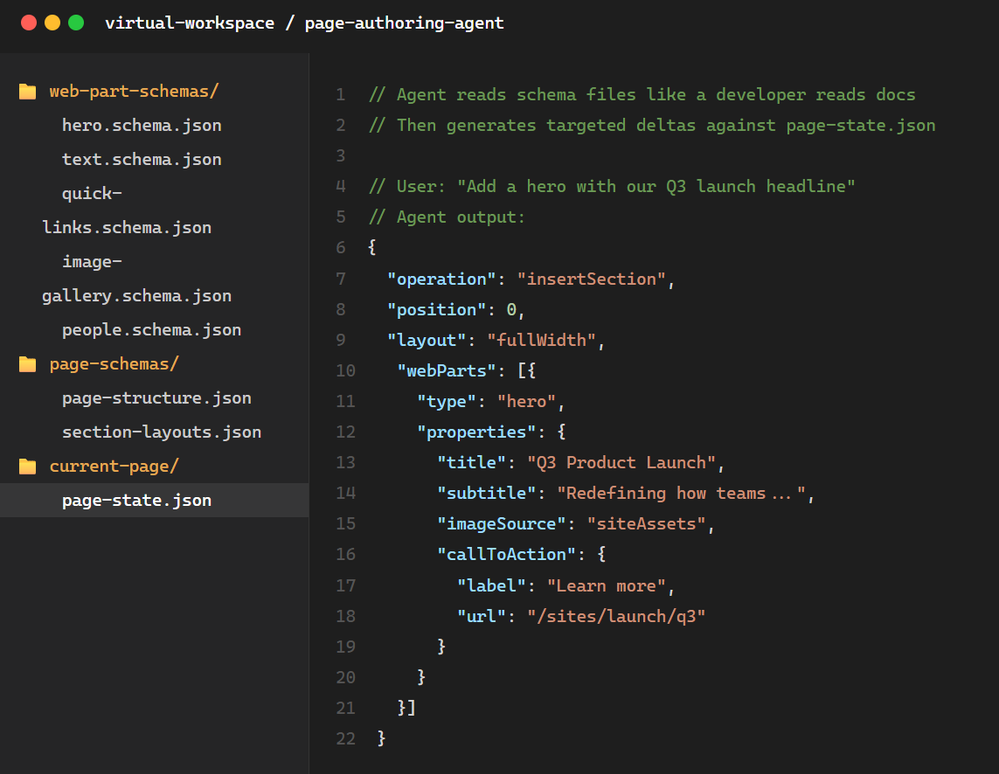Click line number 10 in gutter

[345, 371]
